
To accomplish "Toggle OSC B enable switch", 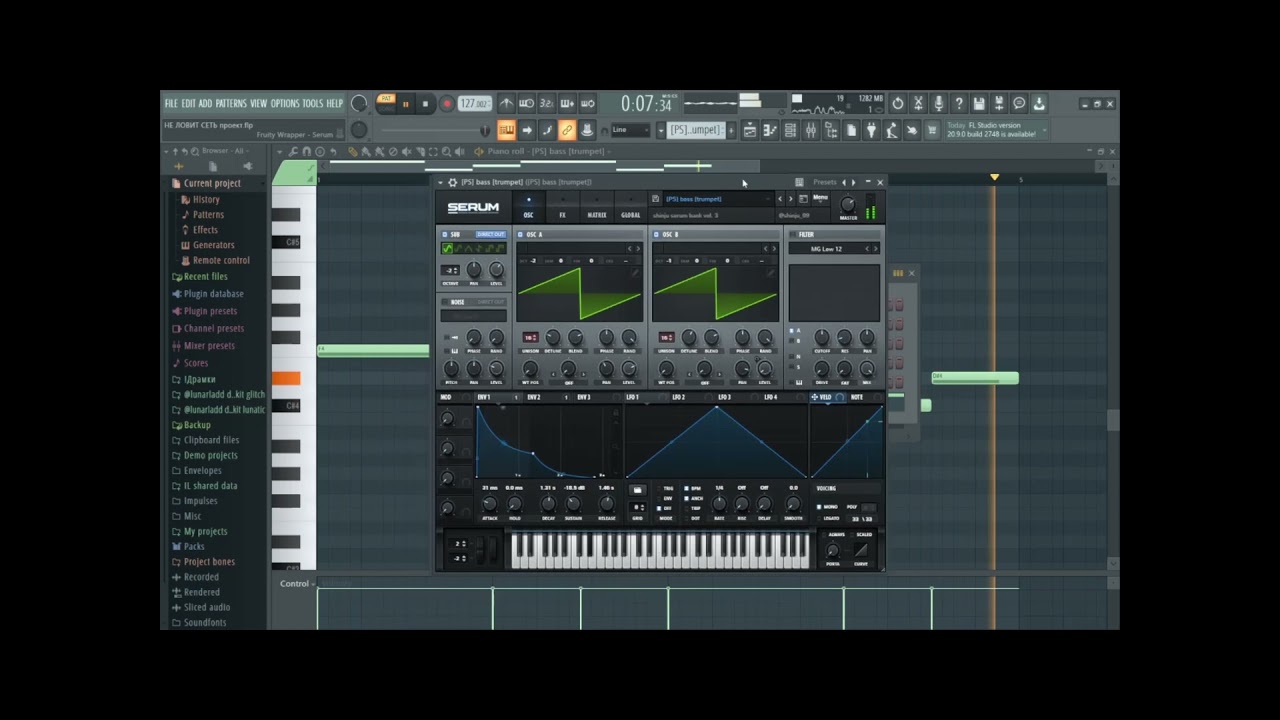I will point(656,235).
